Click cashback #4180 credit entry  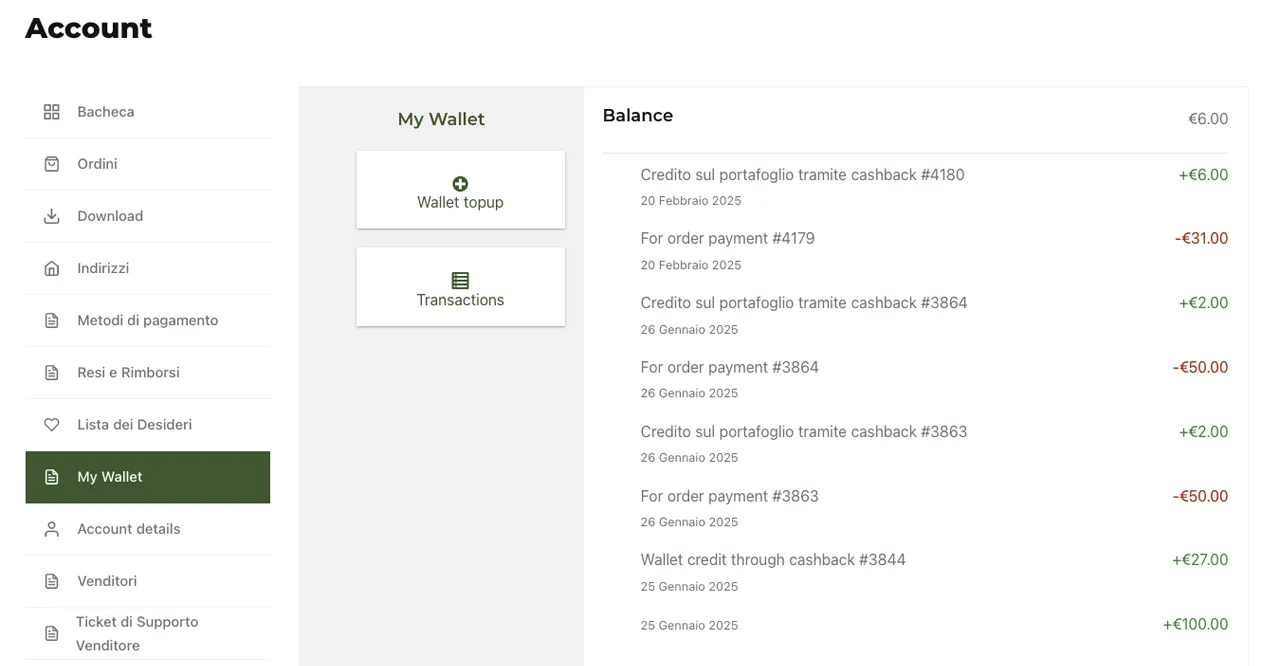tap(802, 175)
